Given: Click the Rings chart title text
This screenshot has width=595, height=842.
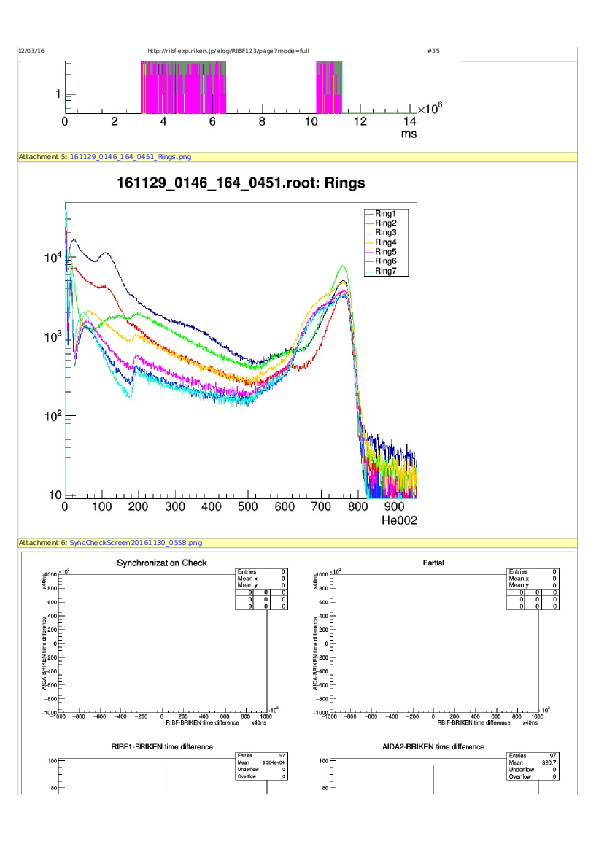Looking at the screenshot, I should [241, 183].
